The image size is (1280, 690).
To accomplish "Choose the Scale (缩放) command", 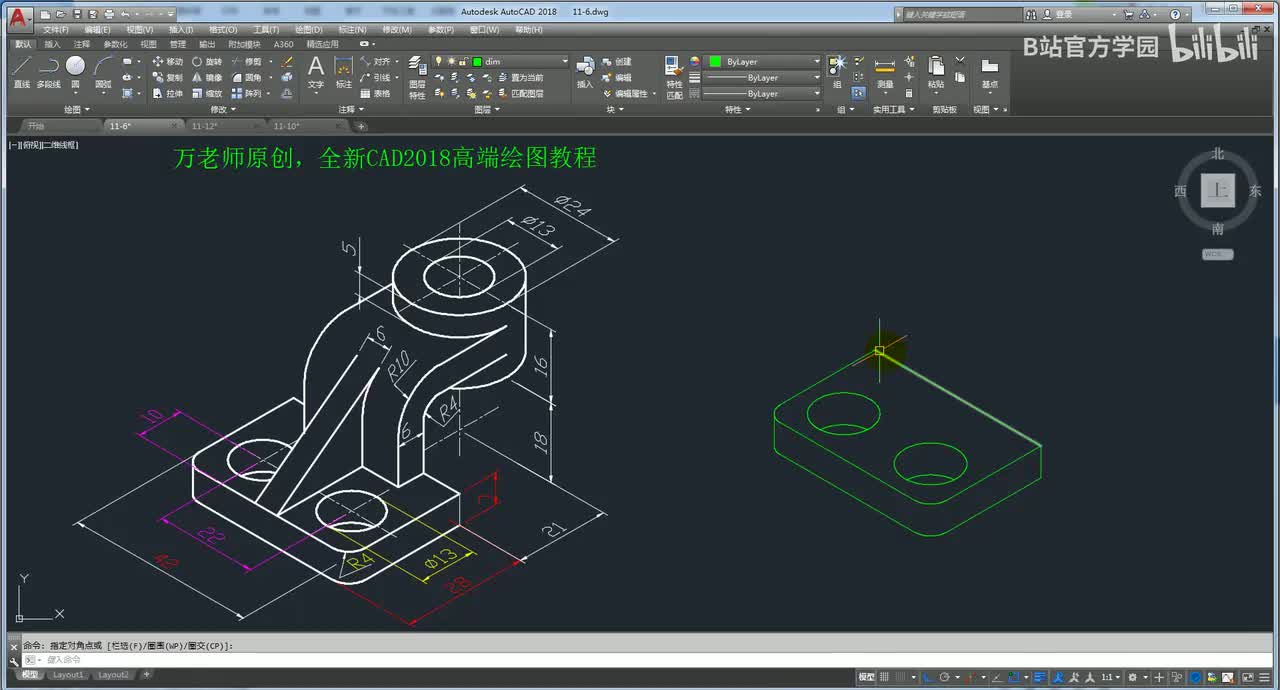I will coord(207,93).
